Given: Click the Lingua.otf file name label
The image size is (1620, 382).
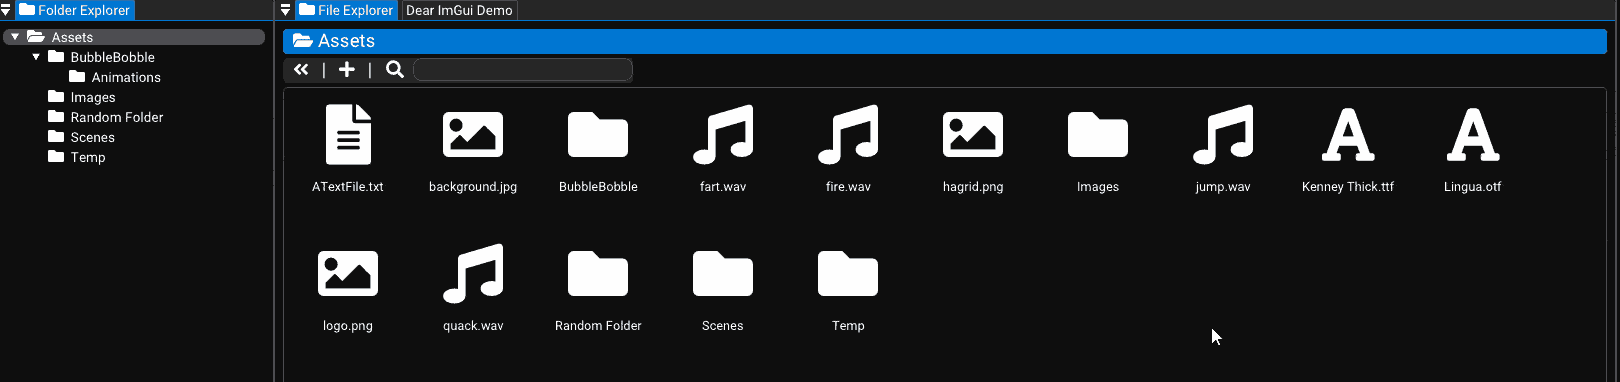Looking at the screenshot, I should coord(1473,187).
